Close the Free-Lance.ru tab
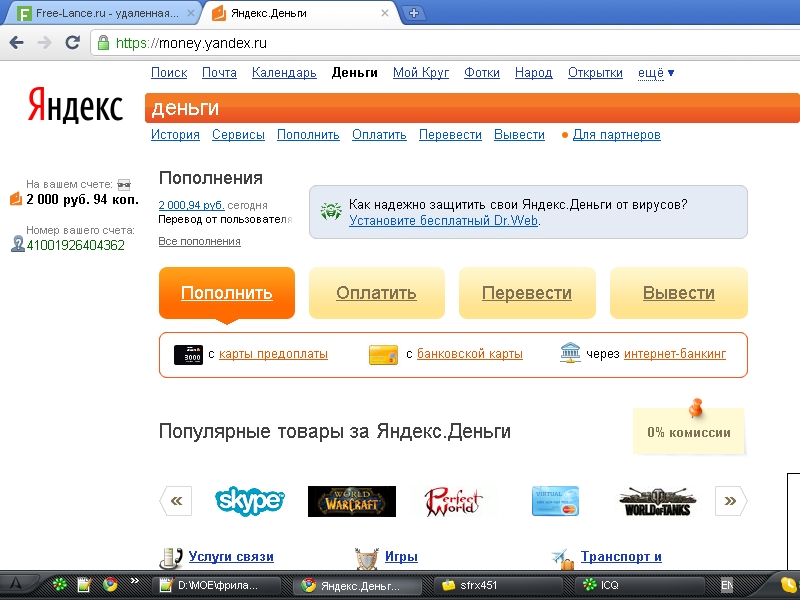800x600 pixels. [191, 13]
